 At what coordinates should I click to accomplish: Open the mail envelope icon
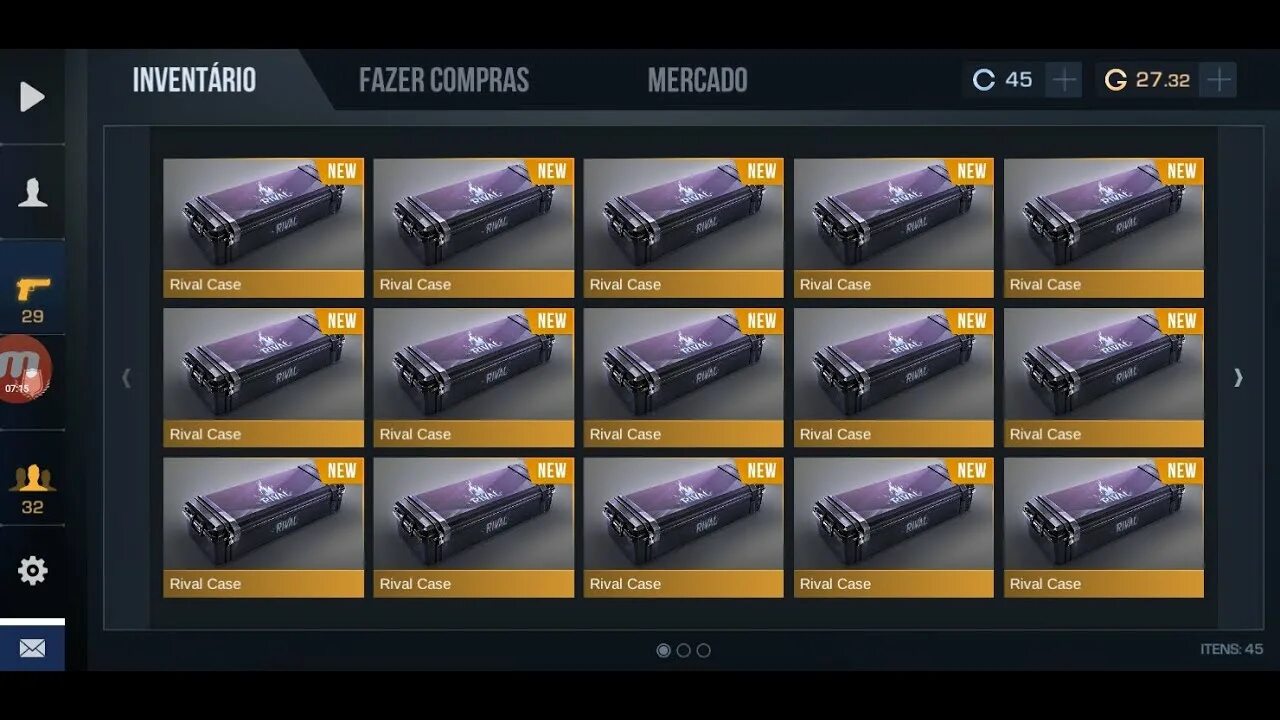point(32,649)
